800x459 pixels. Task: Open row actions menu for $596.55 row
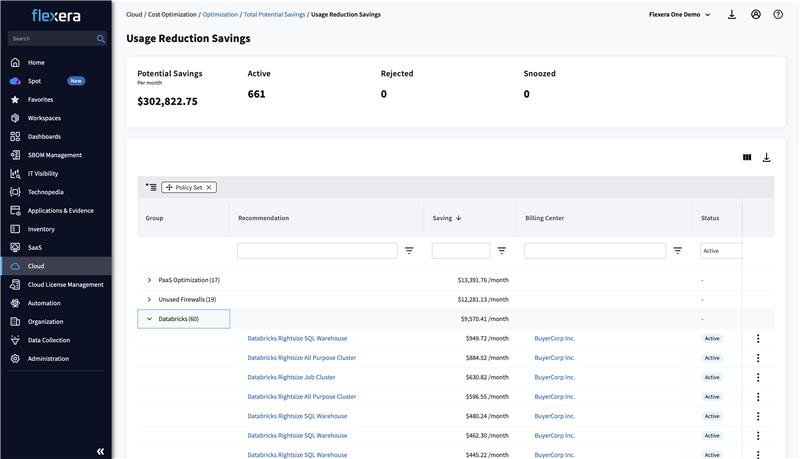(758, 397)
